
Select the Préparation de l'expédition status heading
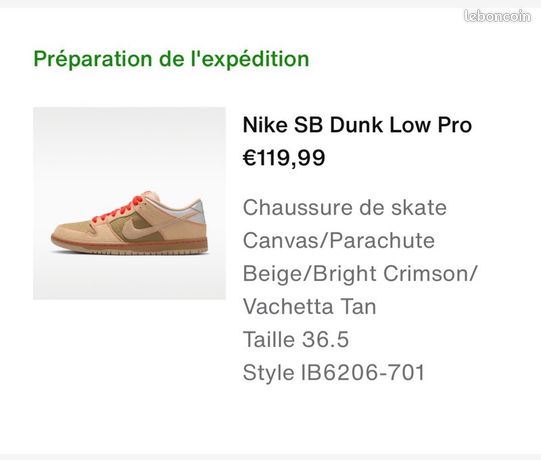(x=171, y=59)
